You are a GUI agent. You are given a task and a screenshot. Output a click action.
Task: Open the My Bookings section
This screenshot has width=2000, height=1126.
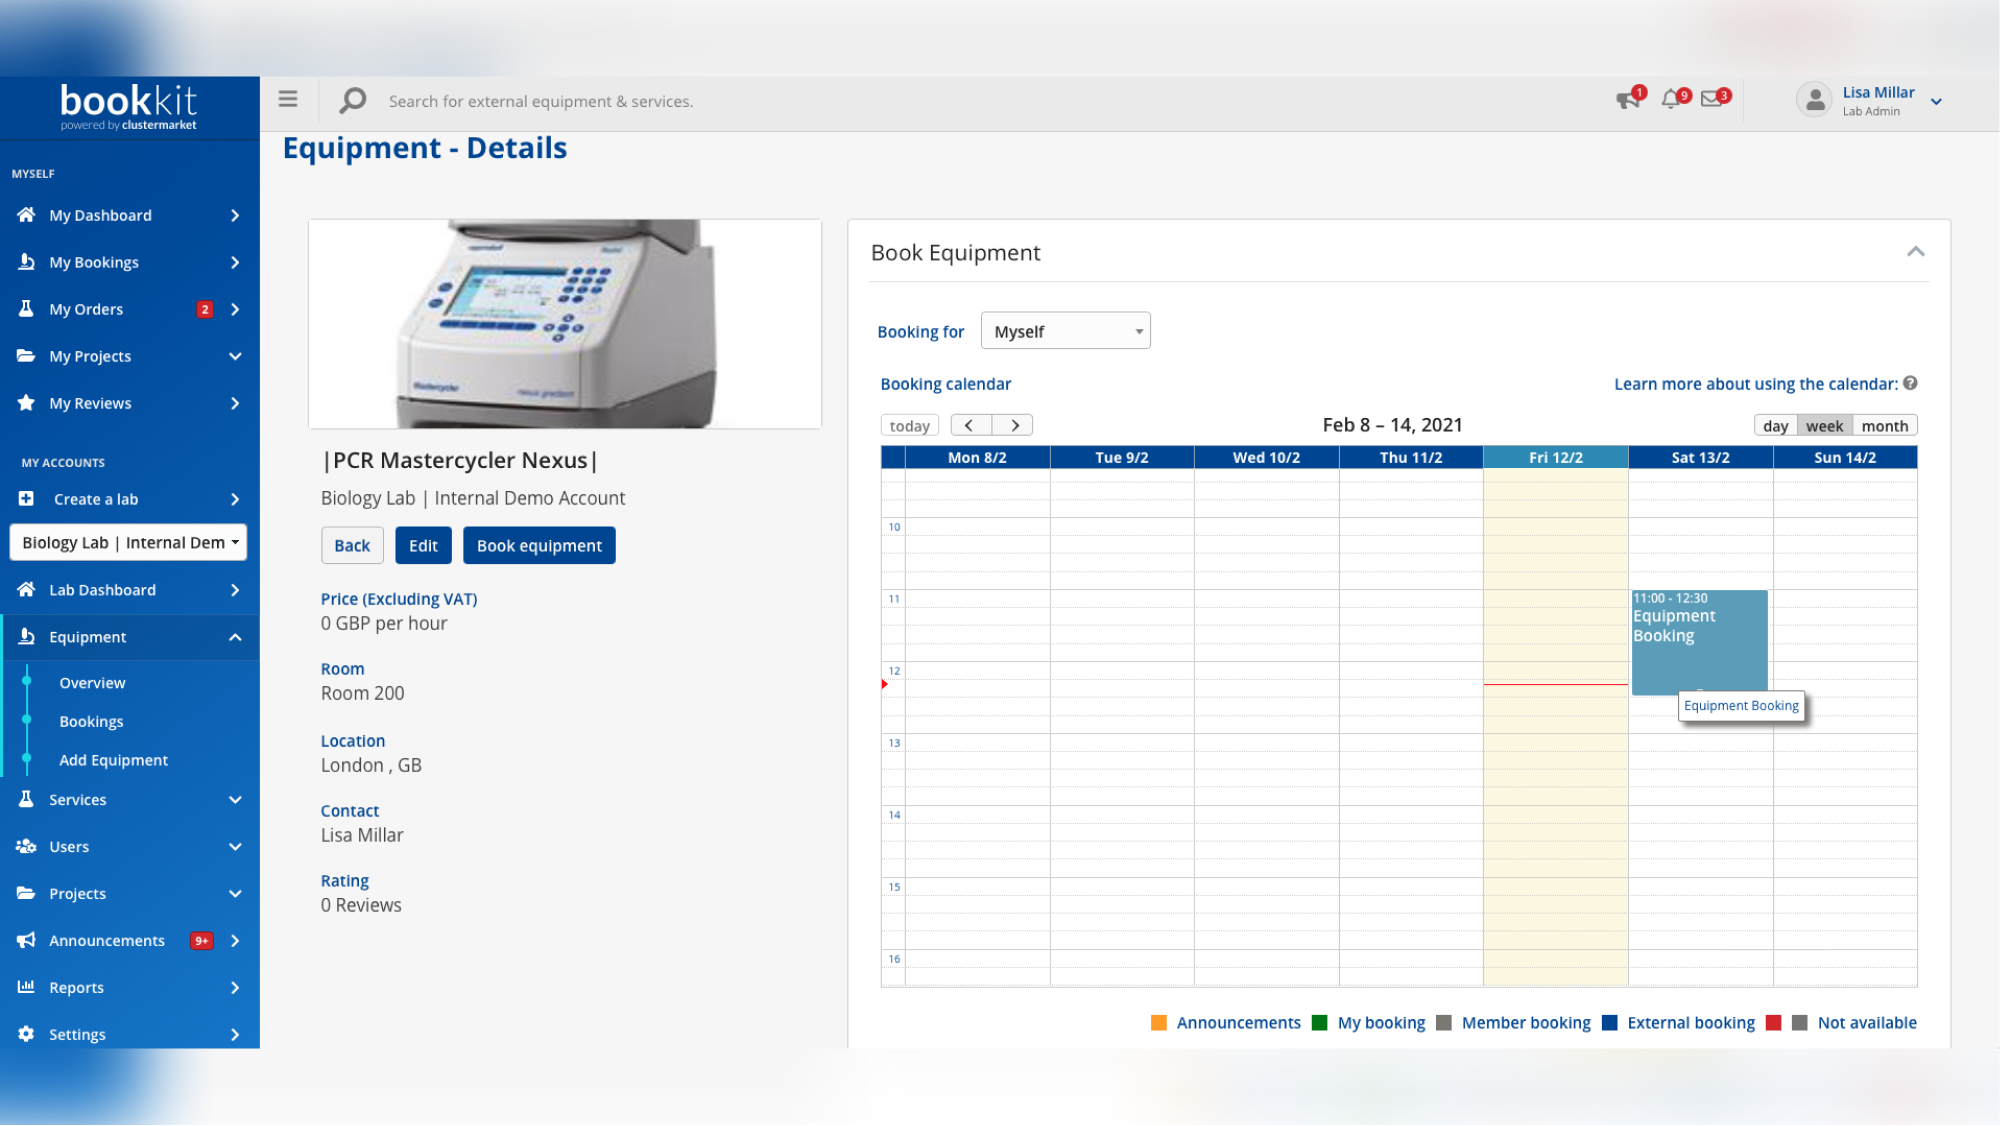[93, 262]
